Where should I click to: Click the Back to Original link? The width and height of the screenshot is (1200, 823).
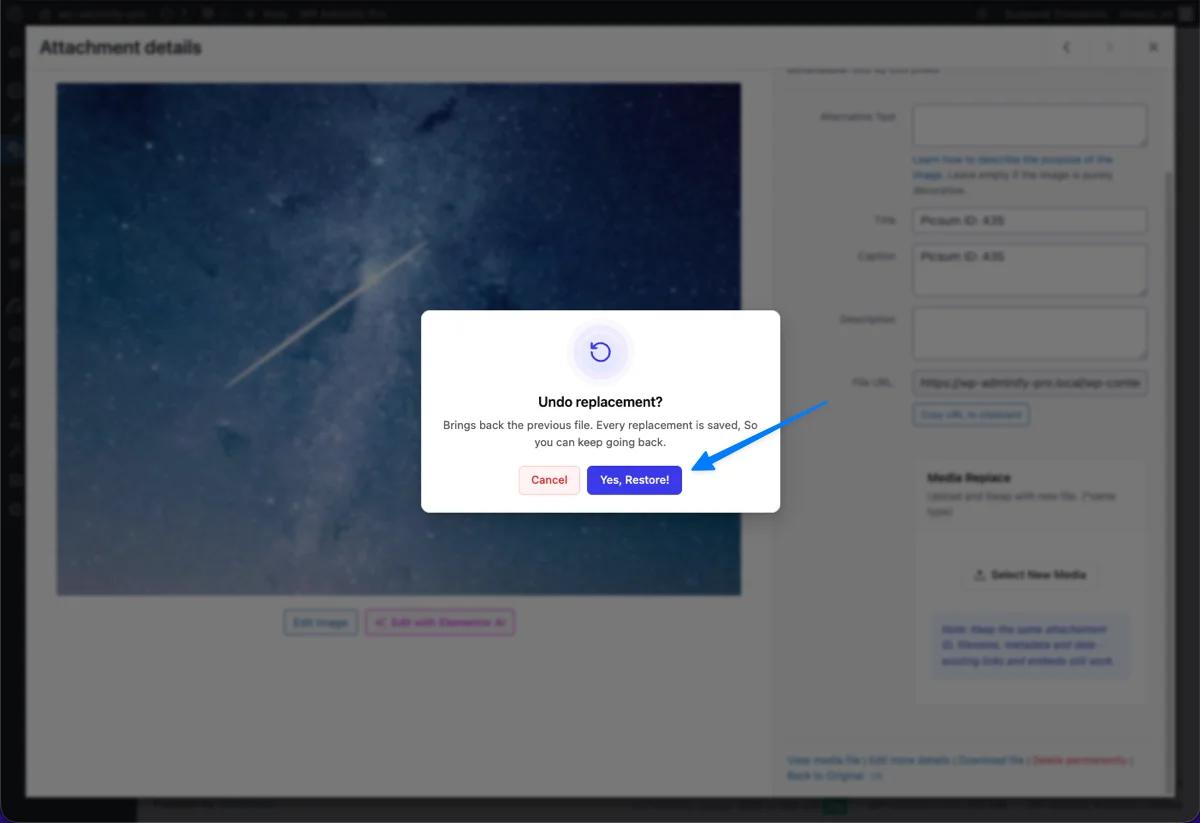coord(825,776)
